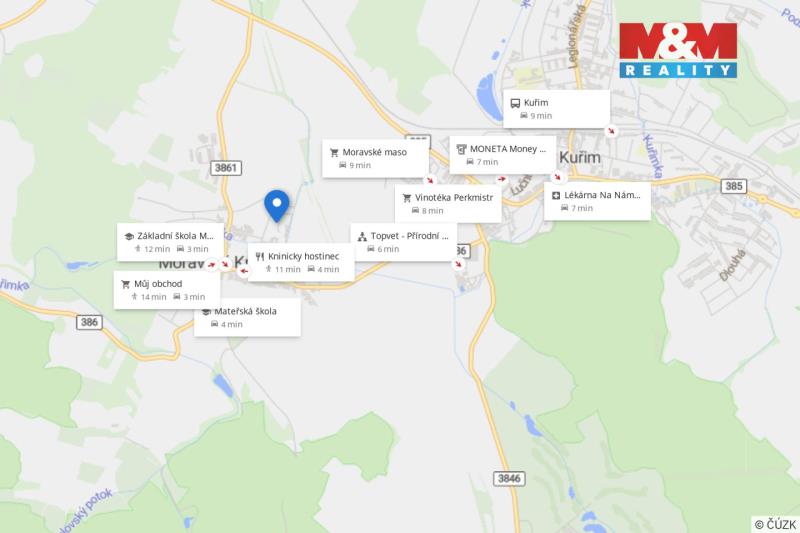Select the Kuřim bus stop icon

click(x=515, y=103)
